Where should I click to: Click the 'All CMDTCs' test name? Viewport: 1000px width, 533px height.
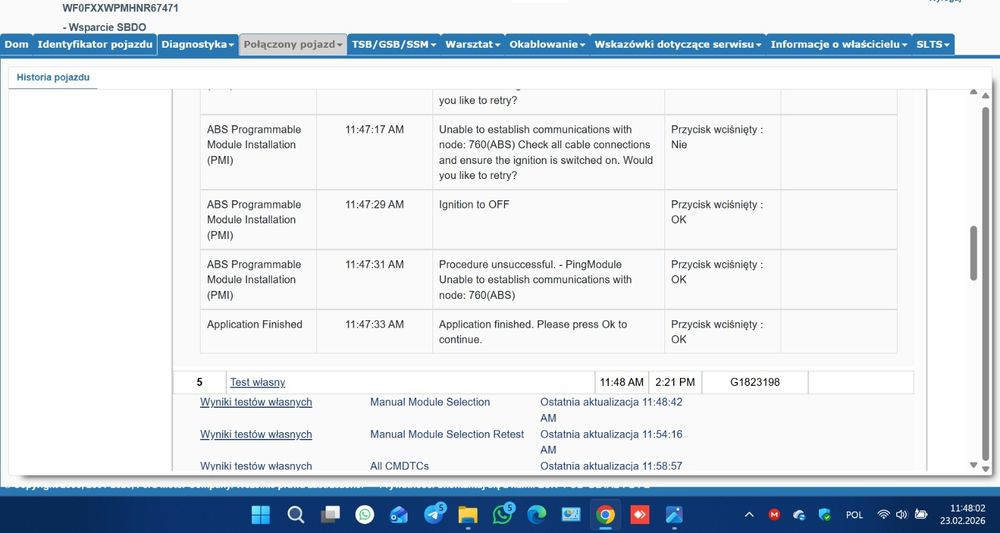point(399,466)
